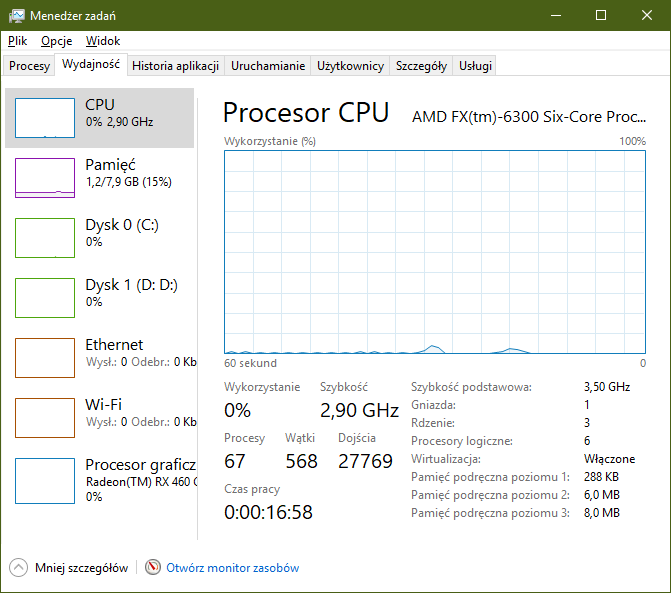
Task: Switch to the Procesy tab
Action: 29,66
